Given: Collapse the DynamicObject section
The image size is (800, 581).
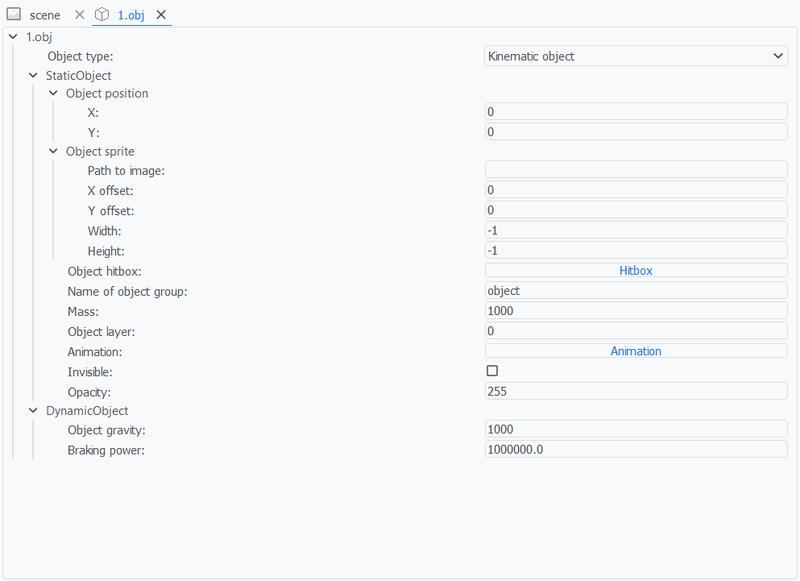Looking at the screenshot, I should [x=33, y=410].
